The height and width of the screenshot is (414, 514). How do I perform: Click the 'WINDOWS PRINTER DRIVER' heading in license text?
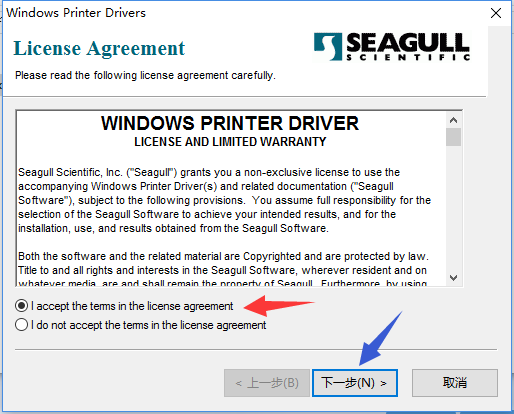pyautogui.click(x=230, y=123)
